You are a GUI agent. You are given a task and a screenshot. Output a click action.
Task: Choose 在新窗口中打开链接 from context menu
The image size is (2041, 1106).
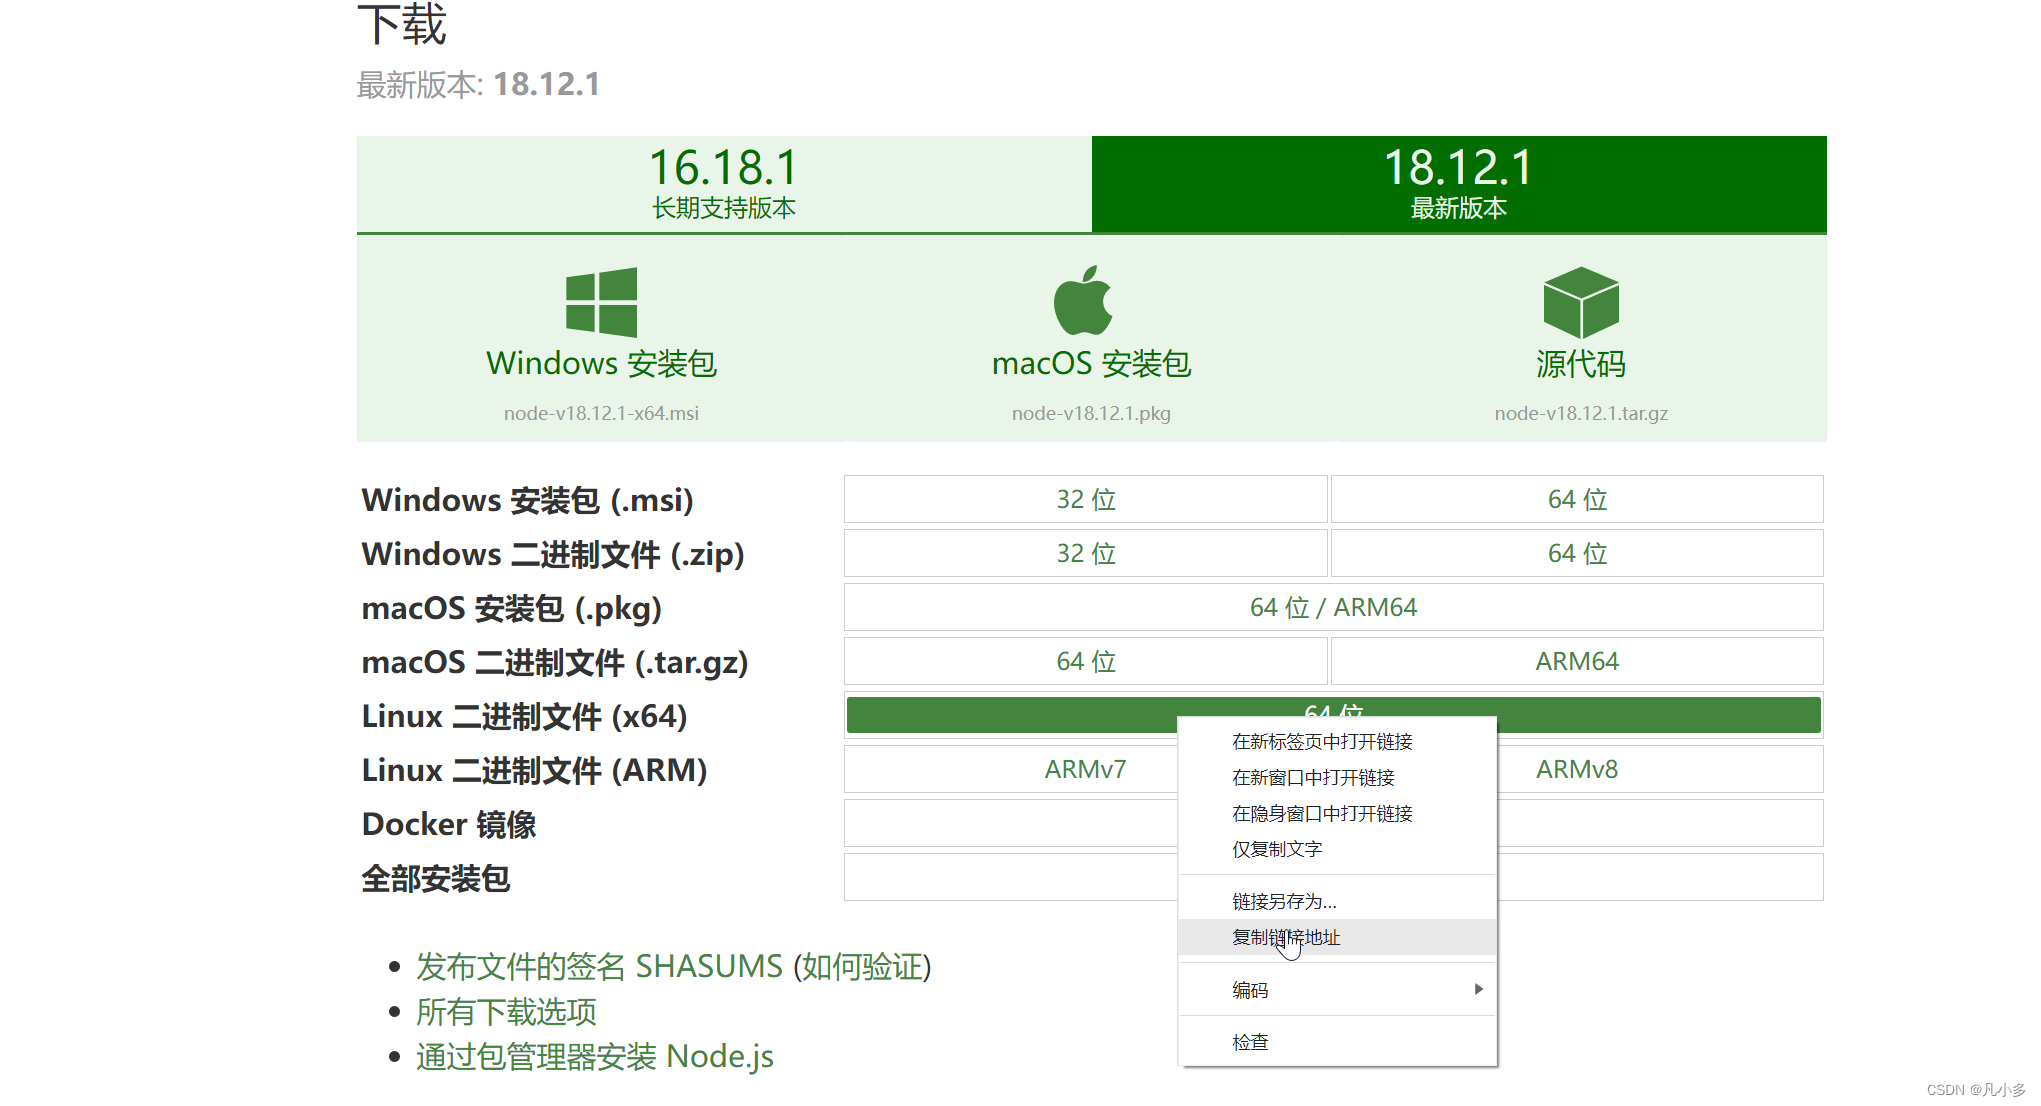click(1337, 777)
